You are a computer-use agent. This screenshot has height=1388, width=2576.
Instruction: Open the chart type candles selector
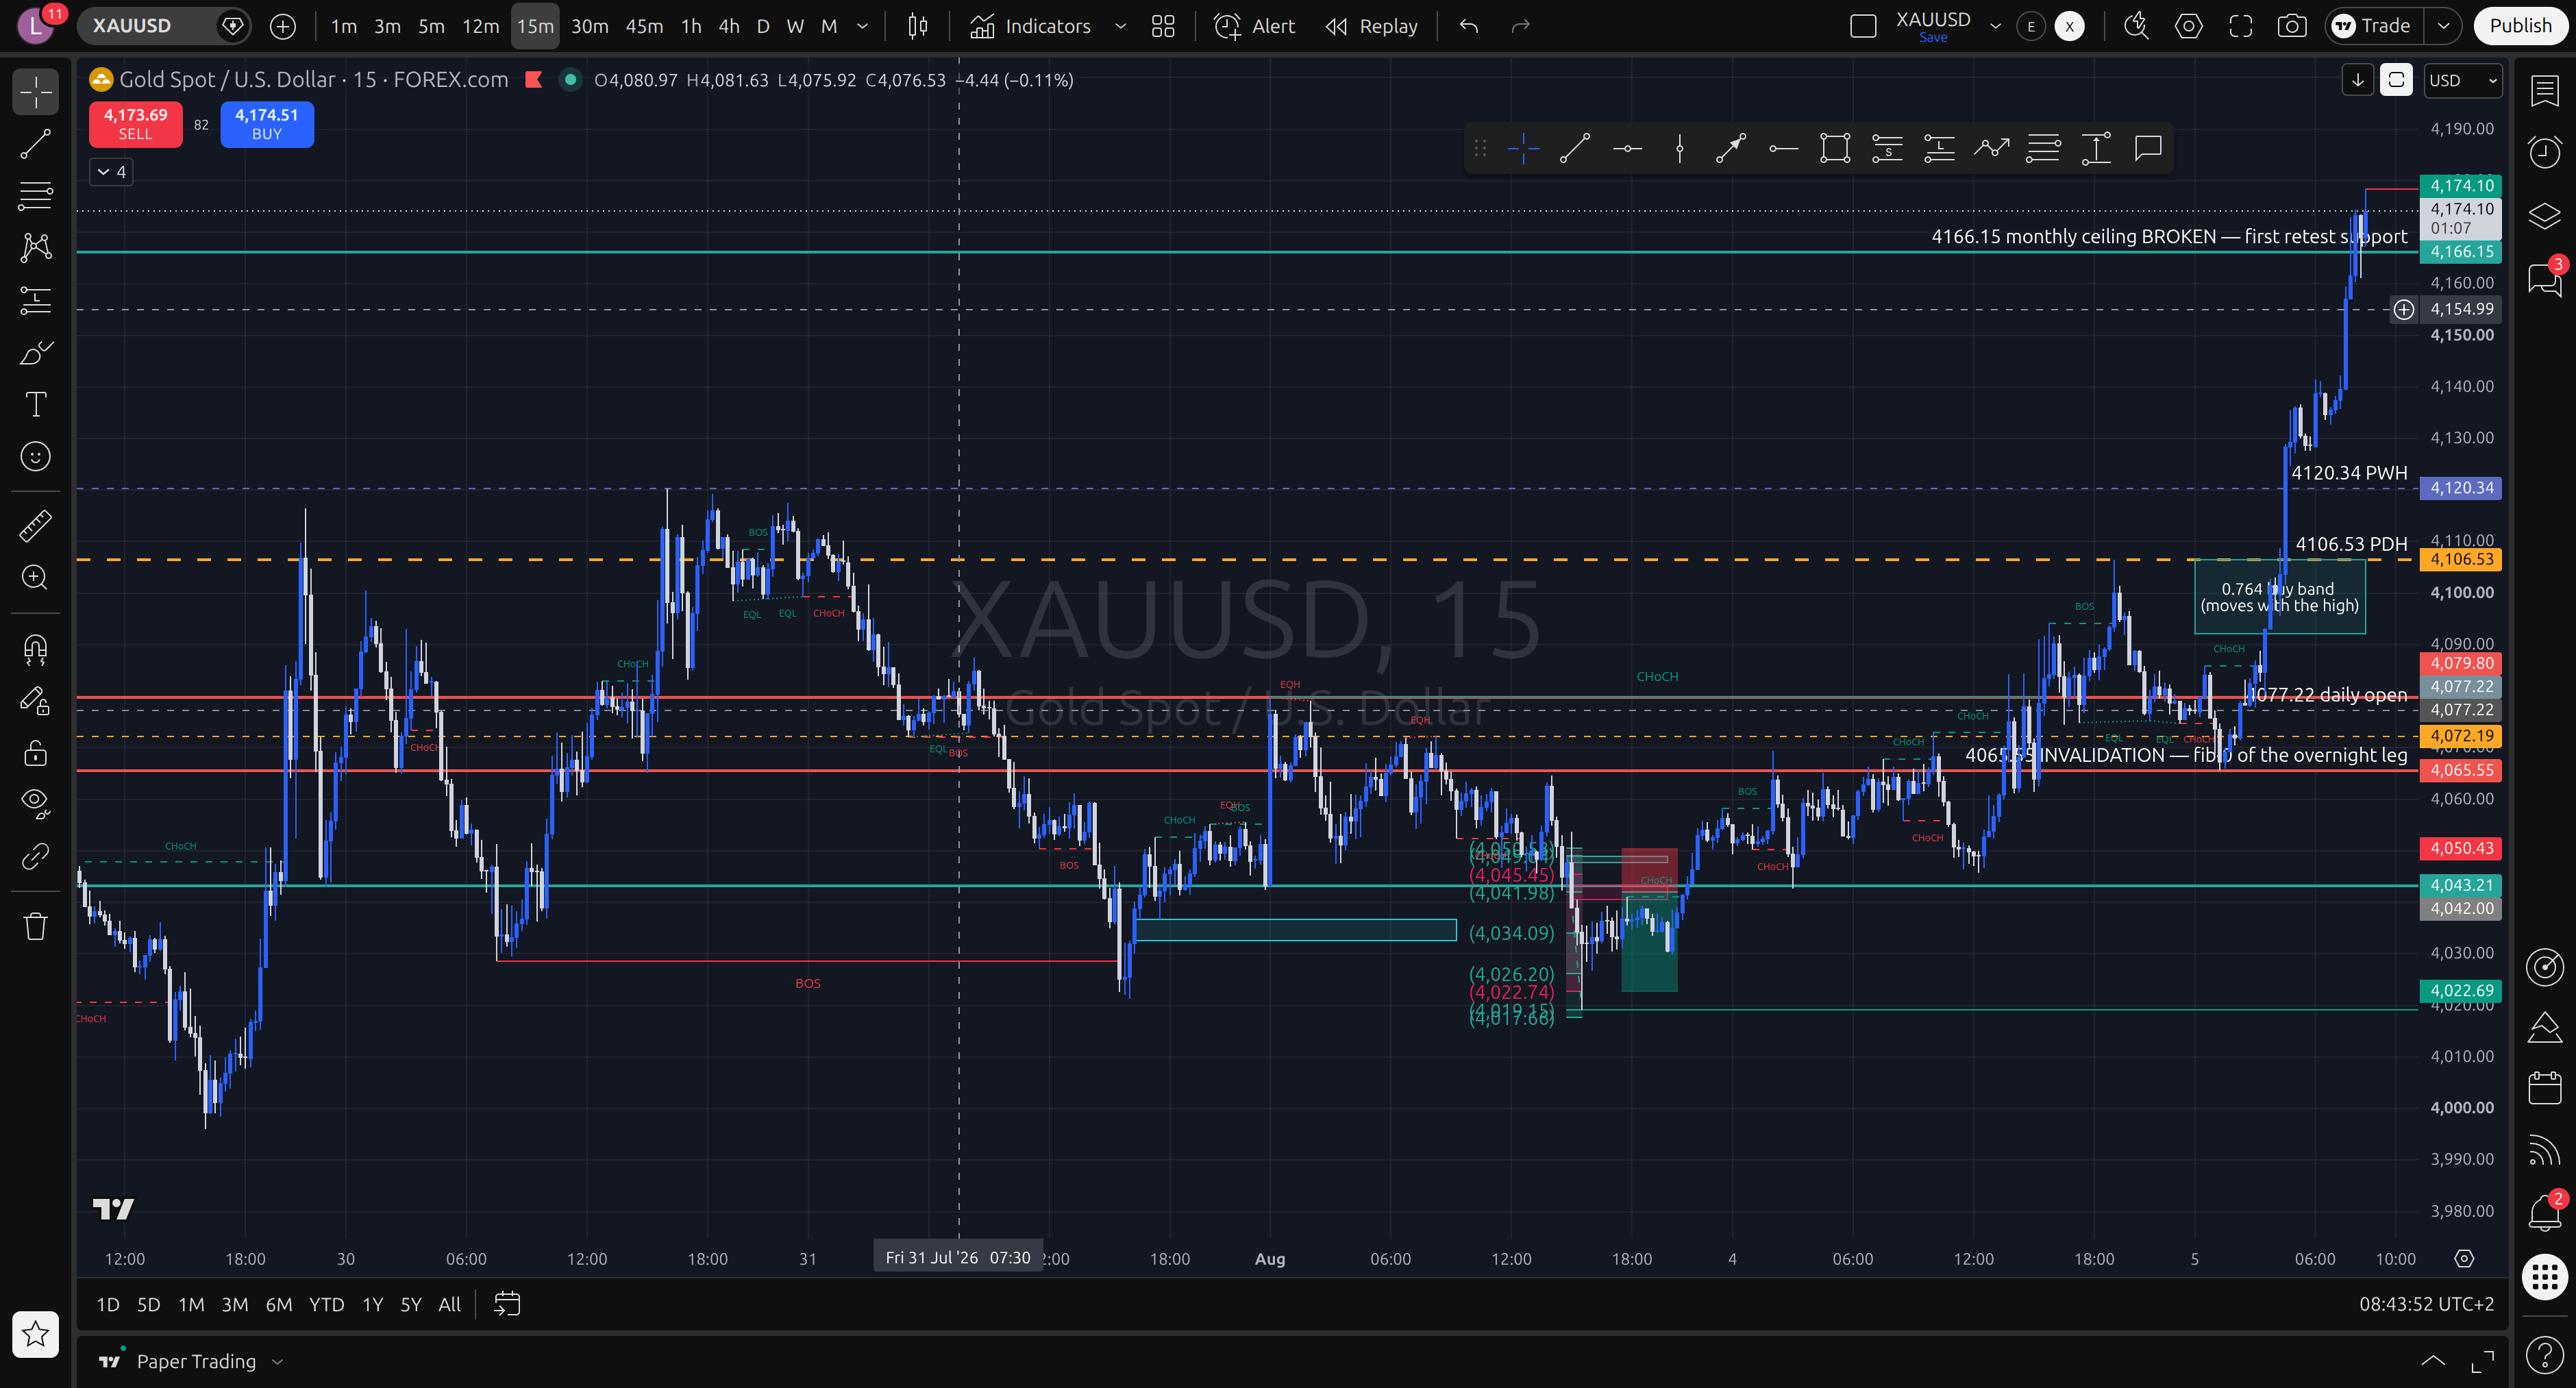917,26
